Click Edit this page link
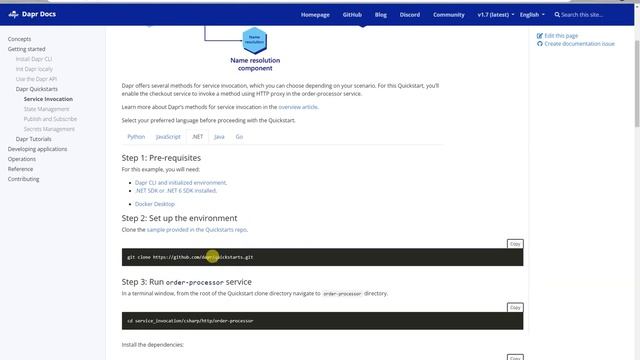 click(561, 36)
